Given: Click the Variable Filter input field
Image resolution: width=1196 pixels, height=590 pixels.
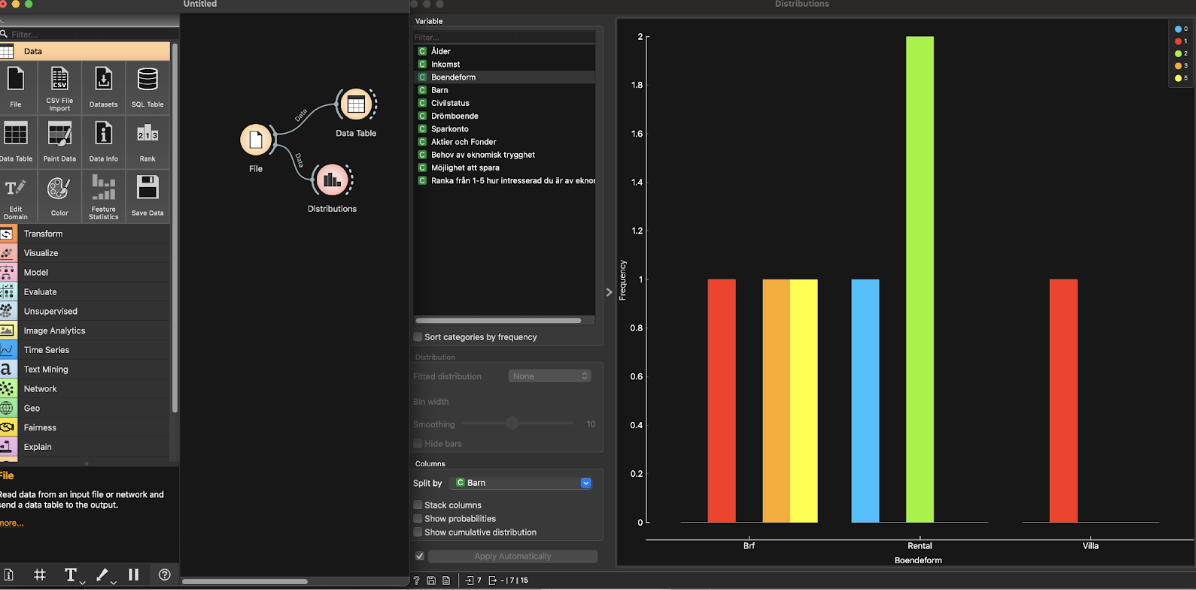Looking at the screenshot, I should tap(504, 37).
